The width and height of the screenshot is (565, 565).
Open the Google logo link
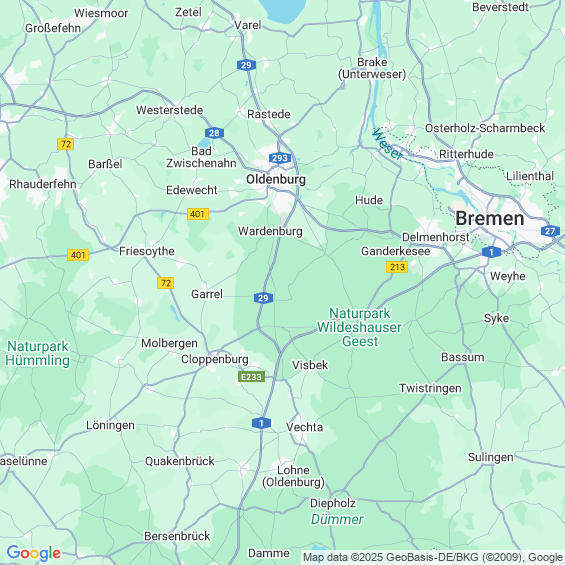point(34,553)
